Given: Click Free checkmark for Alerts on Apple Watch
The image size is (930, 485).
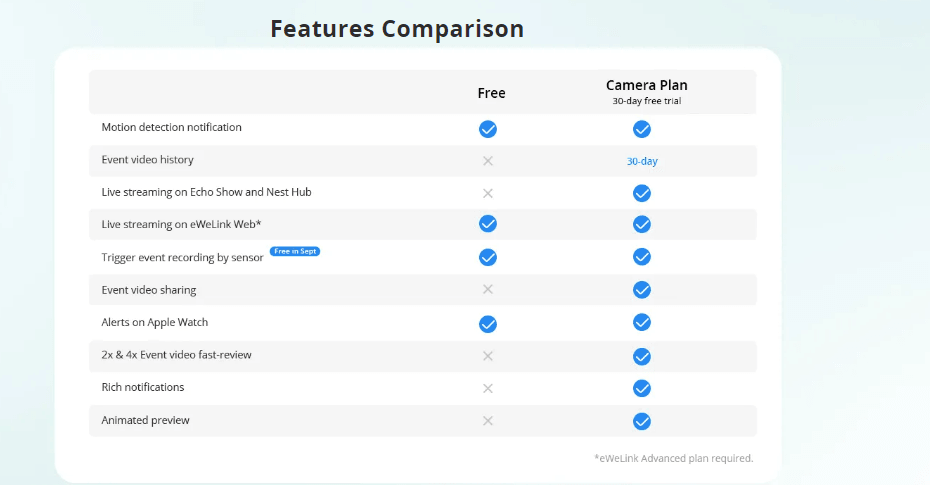Looking at the screenshot, I should pyautogui.click(x=488, y=324).
